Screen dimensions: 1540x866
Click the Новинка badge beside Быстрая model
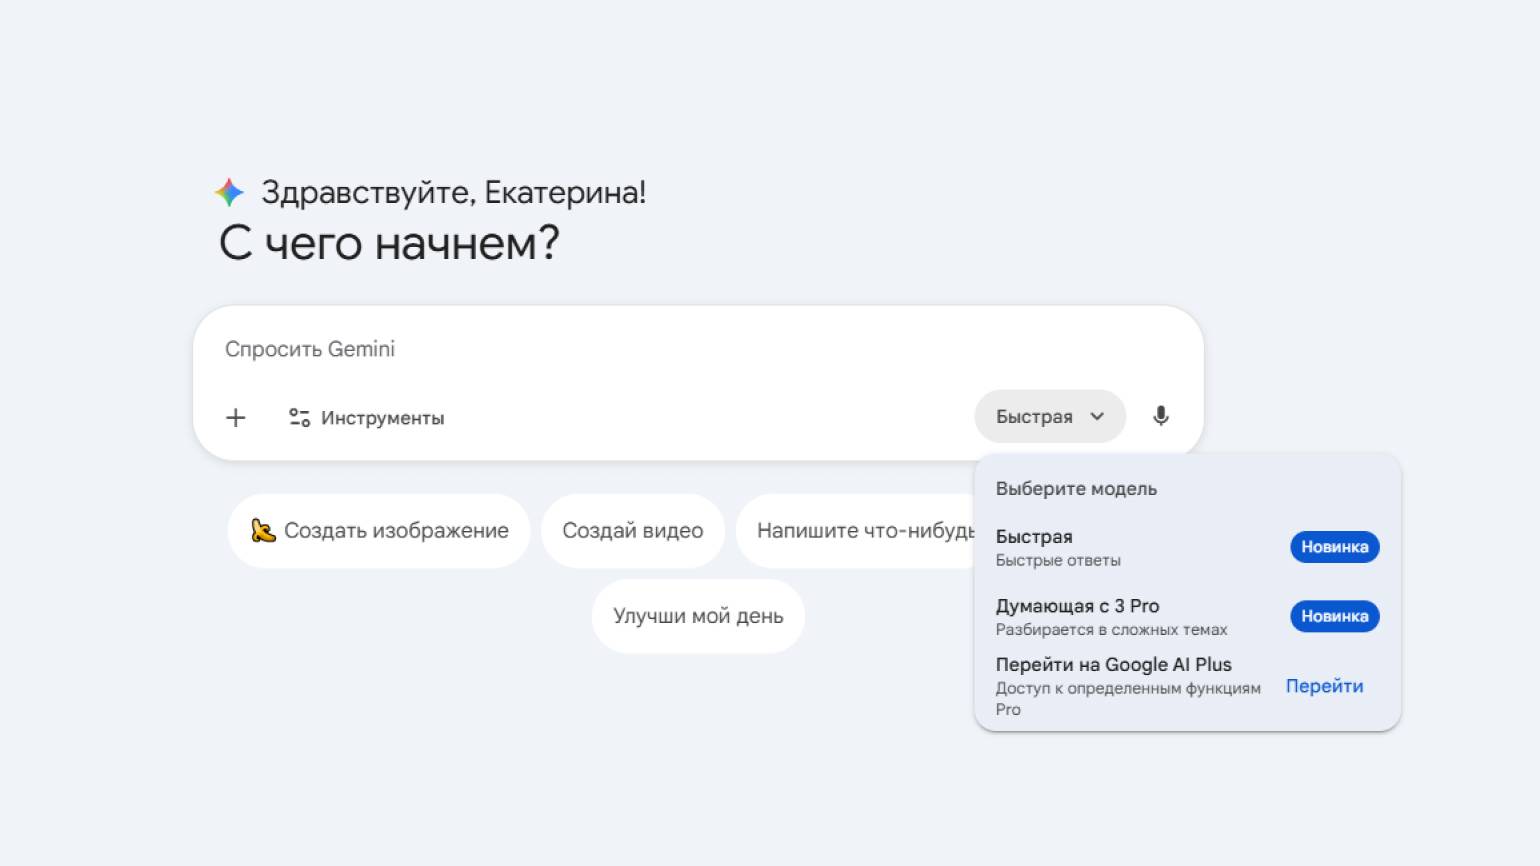tap(1334, 547)
